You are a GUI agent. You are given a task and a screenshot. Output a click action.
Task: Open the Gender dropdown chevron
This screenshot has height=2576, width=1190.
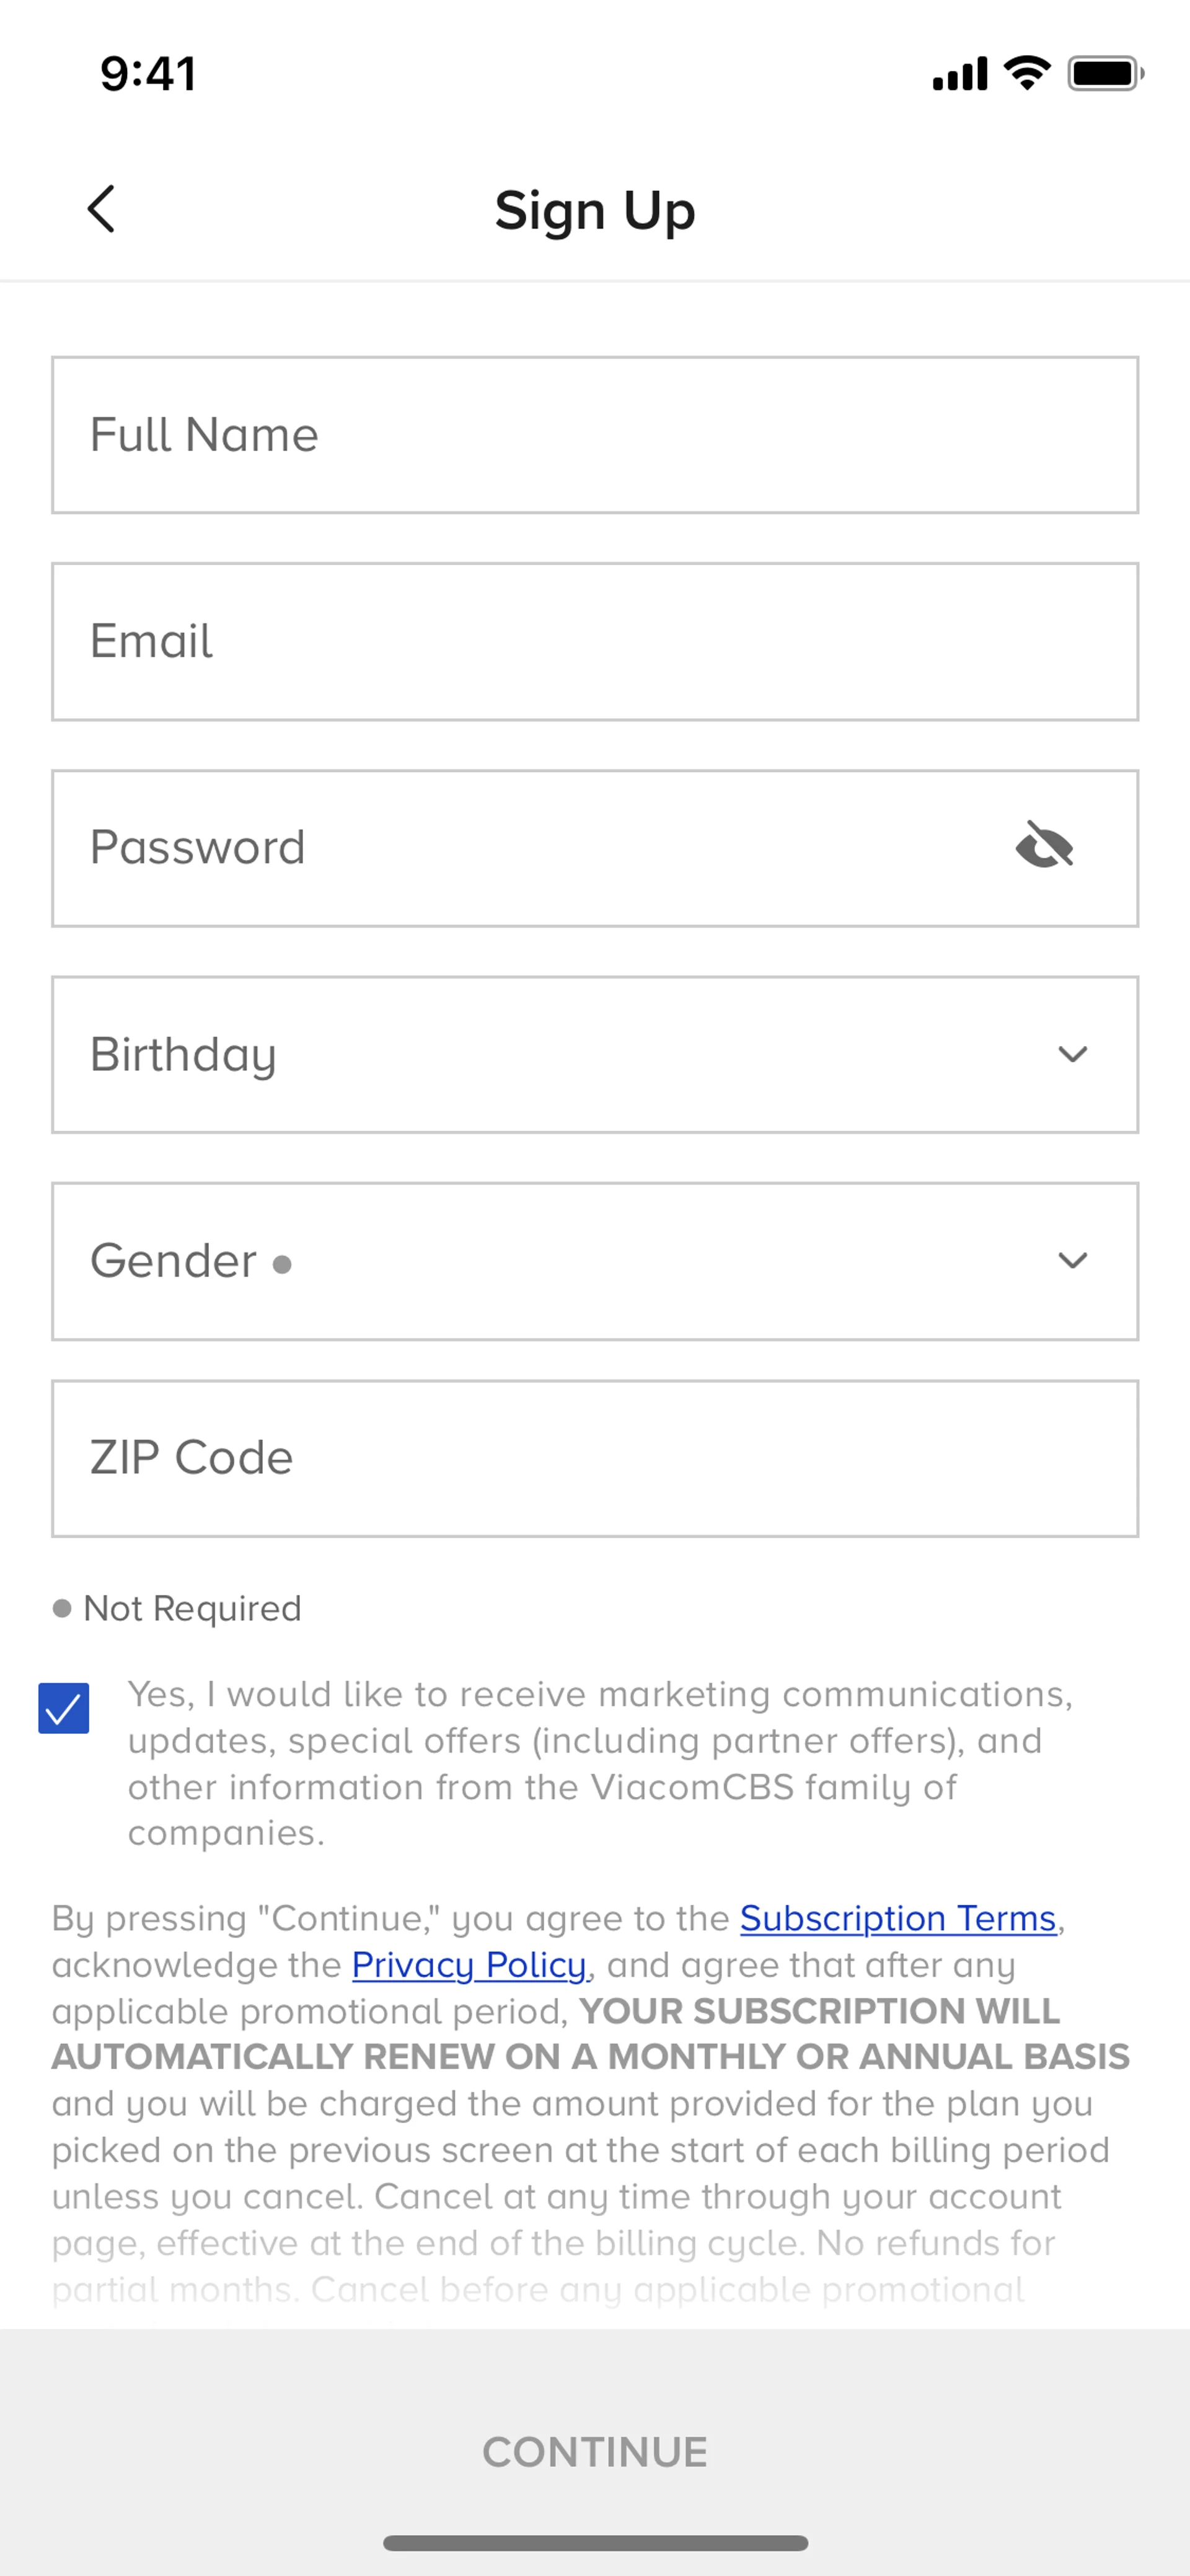click(x=1072, y=1260)
